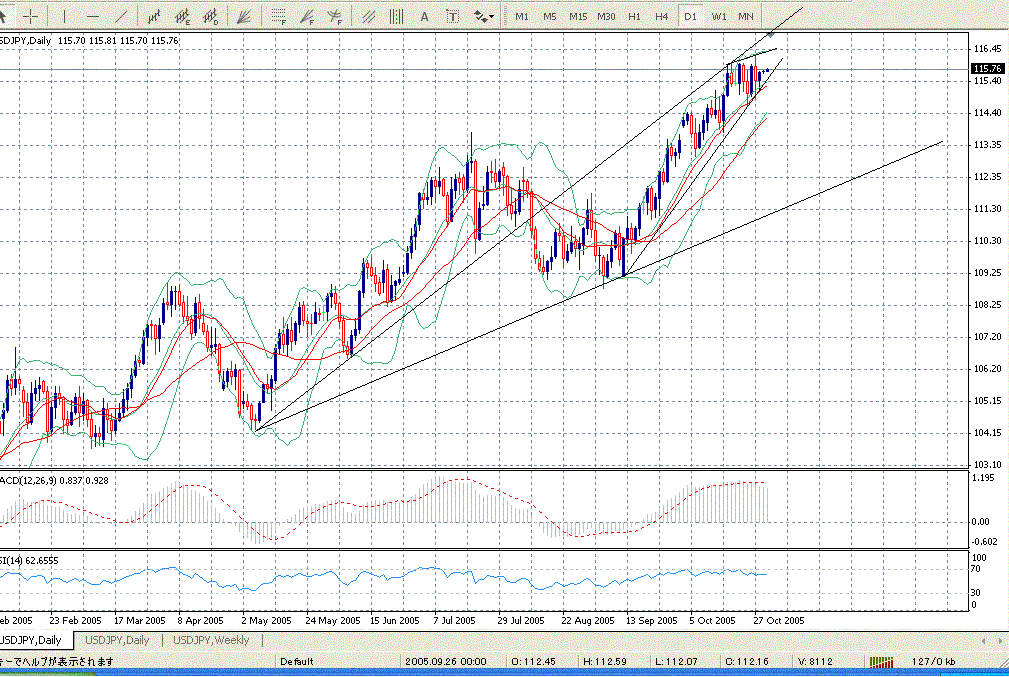1009x677 pixels.
Task: Enable the M15 timeframe button
Action: point(578,17)
